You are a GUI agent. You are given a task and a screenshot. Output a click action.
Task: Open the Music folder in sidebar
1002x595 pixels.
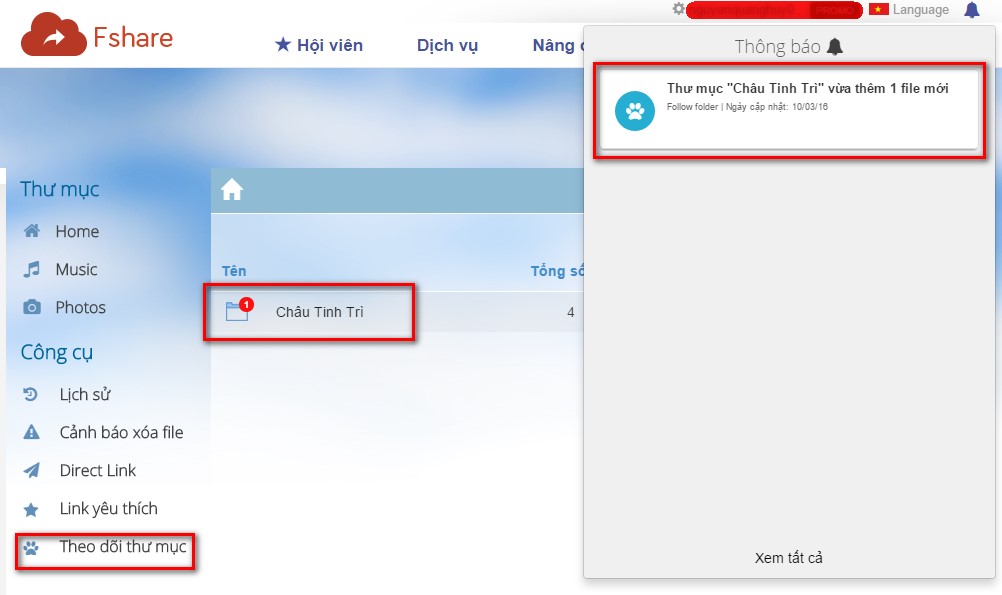(76, 270)
